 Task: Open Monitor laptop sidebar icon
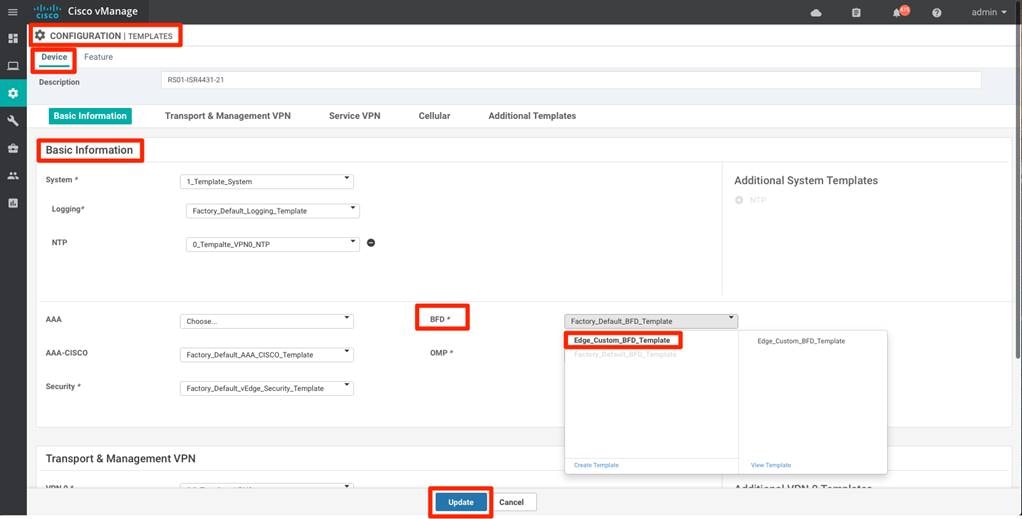click(x=13, y=66)
